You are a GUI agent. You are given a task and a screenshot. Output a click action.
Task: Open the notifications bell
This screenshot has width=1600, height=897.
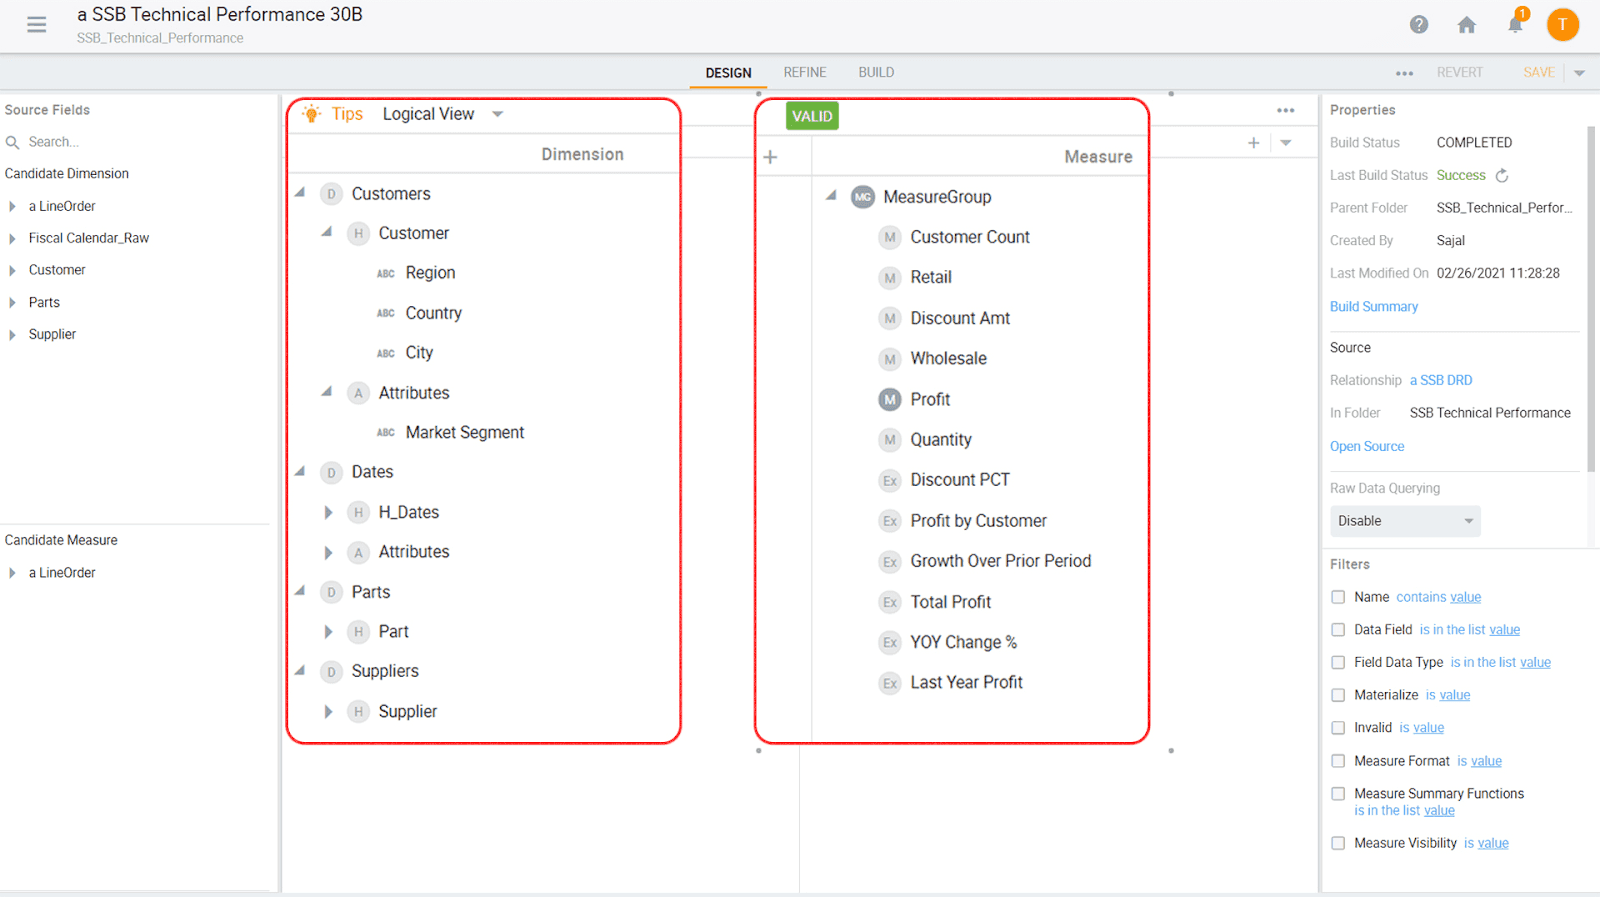[x=1516, y=24]
